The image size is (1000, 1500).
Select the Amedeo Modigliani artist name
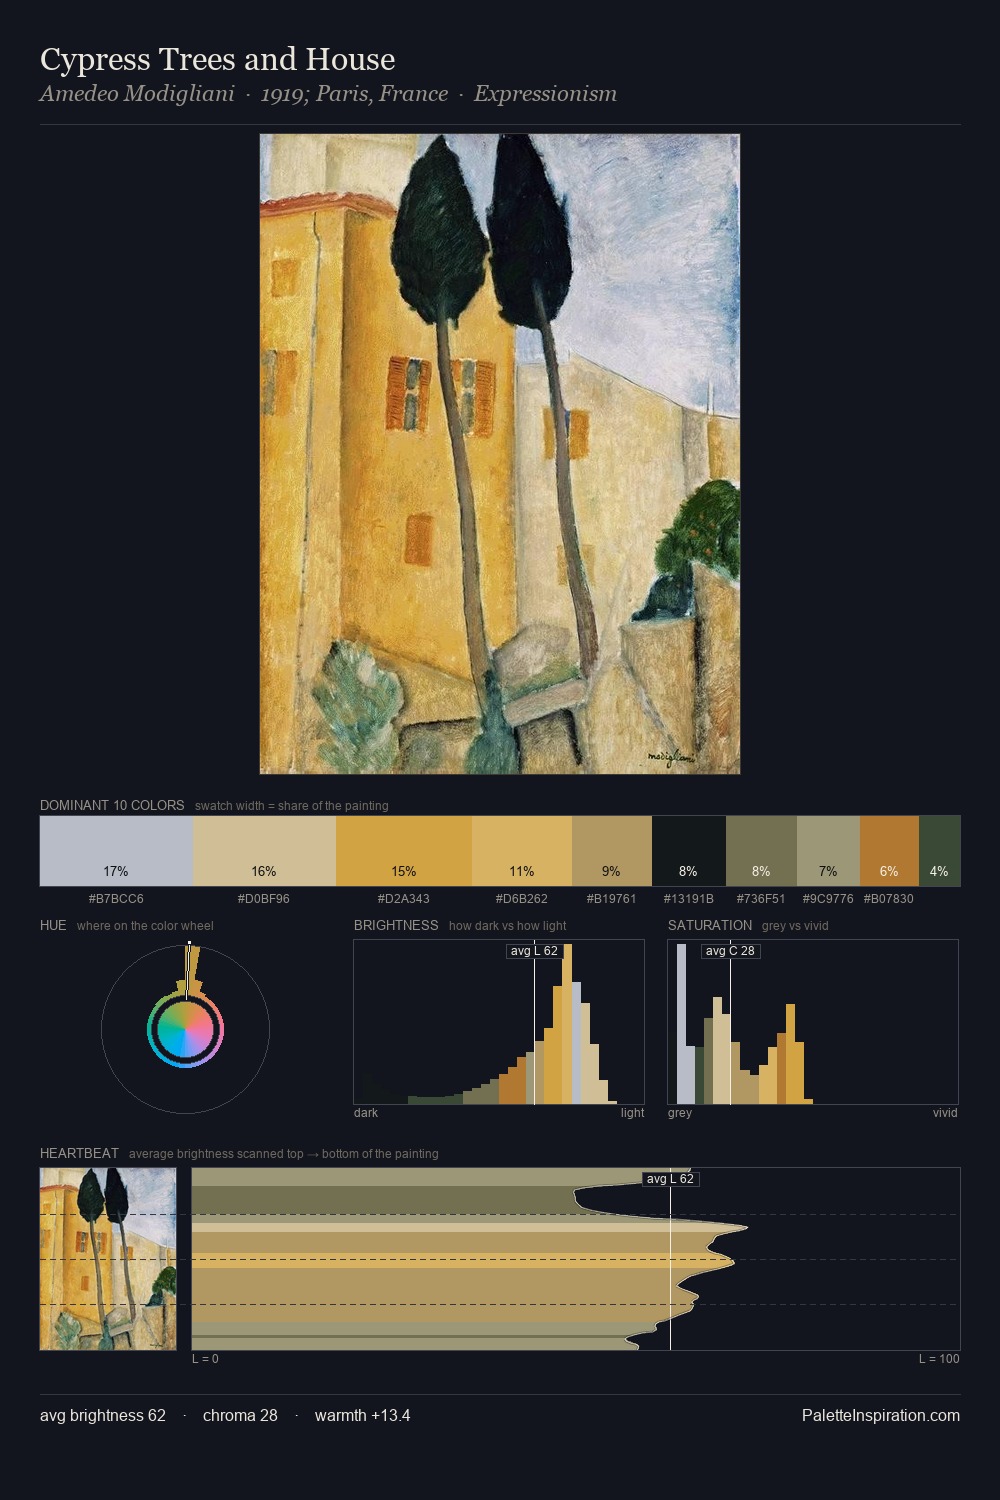pyautogui.click(x=137, y=94)
